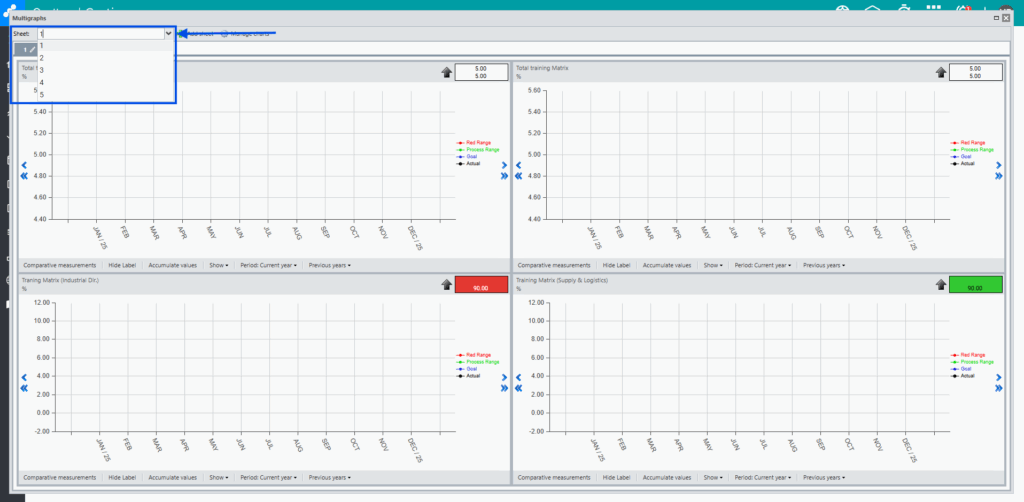The height and width of the screenshot is (502, 1024).
Task: Maximize the Multigraphs window
Action: point(997,19)
